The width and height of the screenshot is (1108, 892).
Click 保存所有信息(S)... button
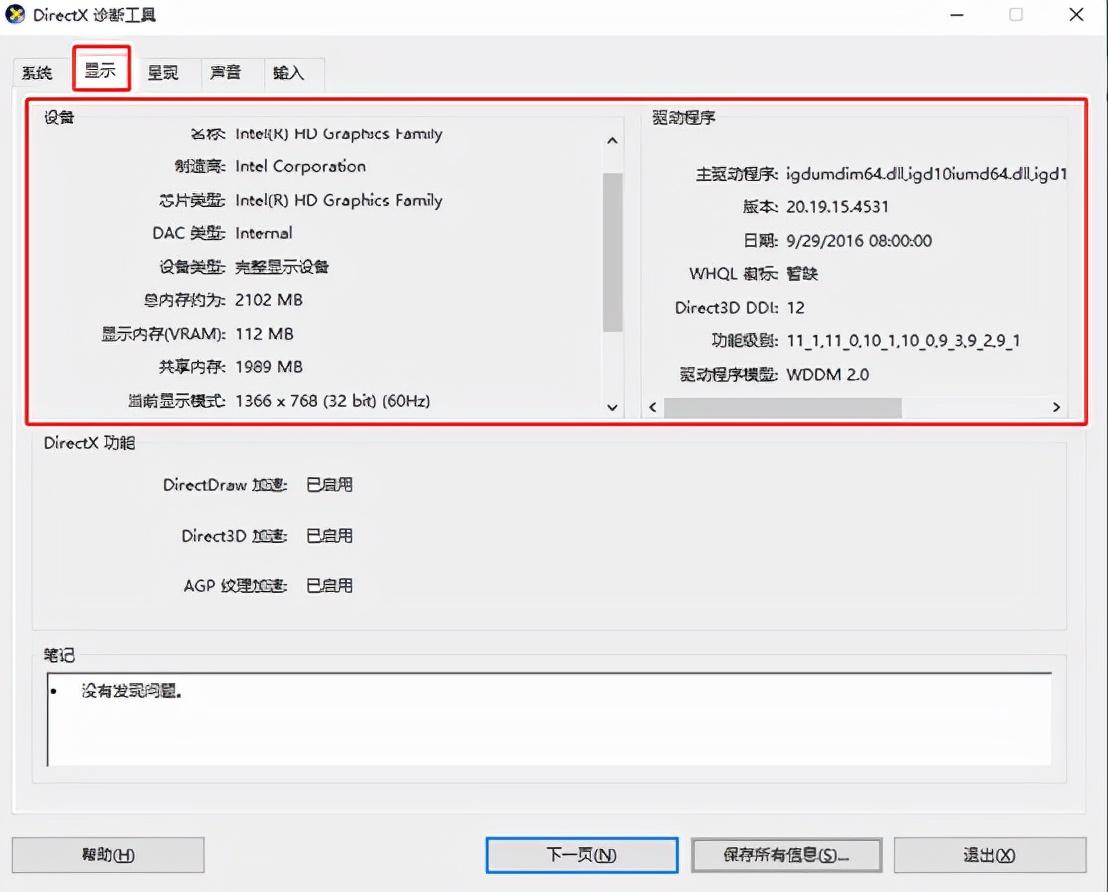pos(786,855)
